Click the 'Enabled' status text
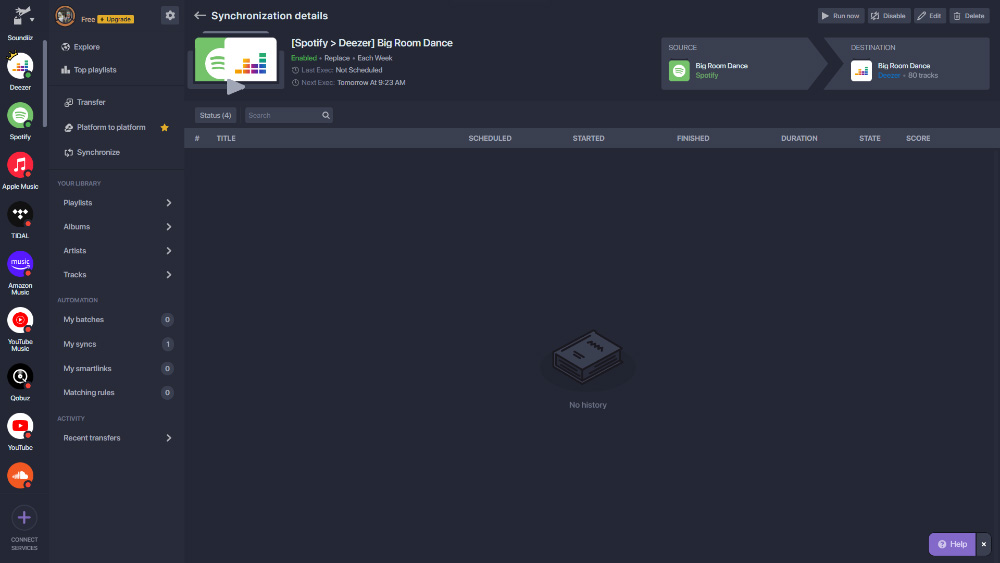Image resolution: width=1000 pixels, height=563 pixels. 304,58
